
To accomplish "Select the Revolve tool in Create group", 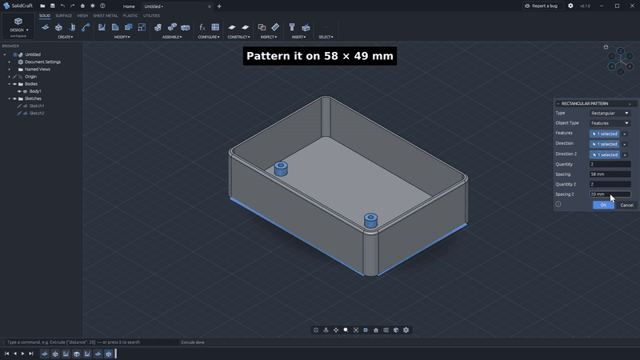I will point(72,27).
